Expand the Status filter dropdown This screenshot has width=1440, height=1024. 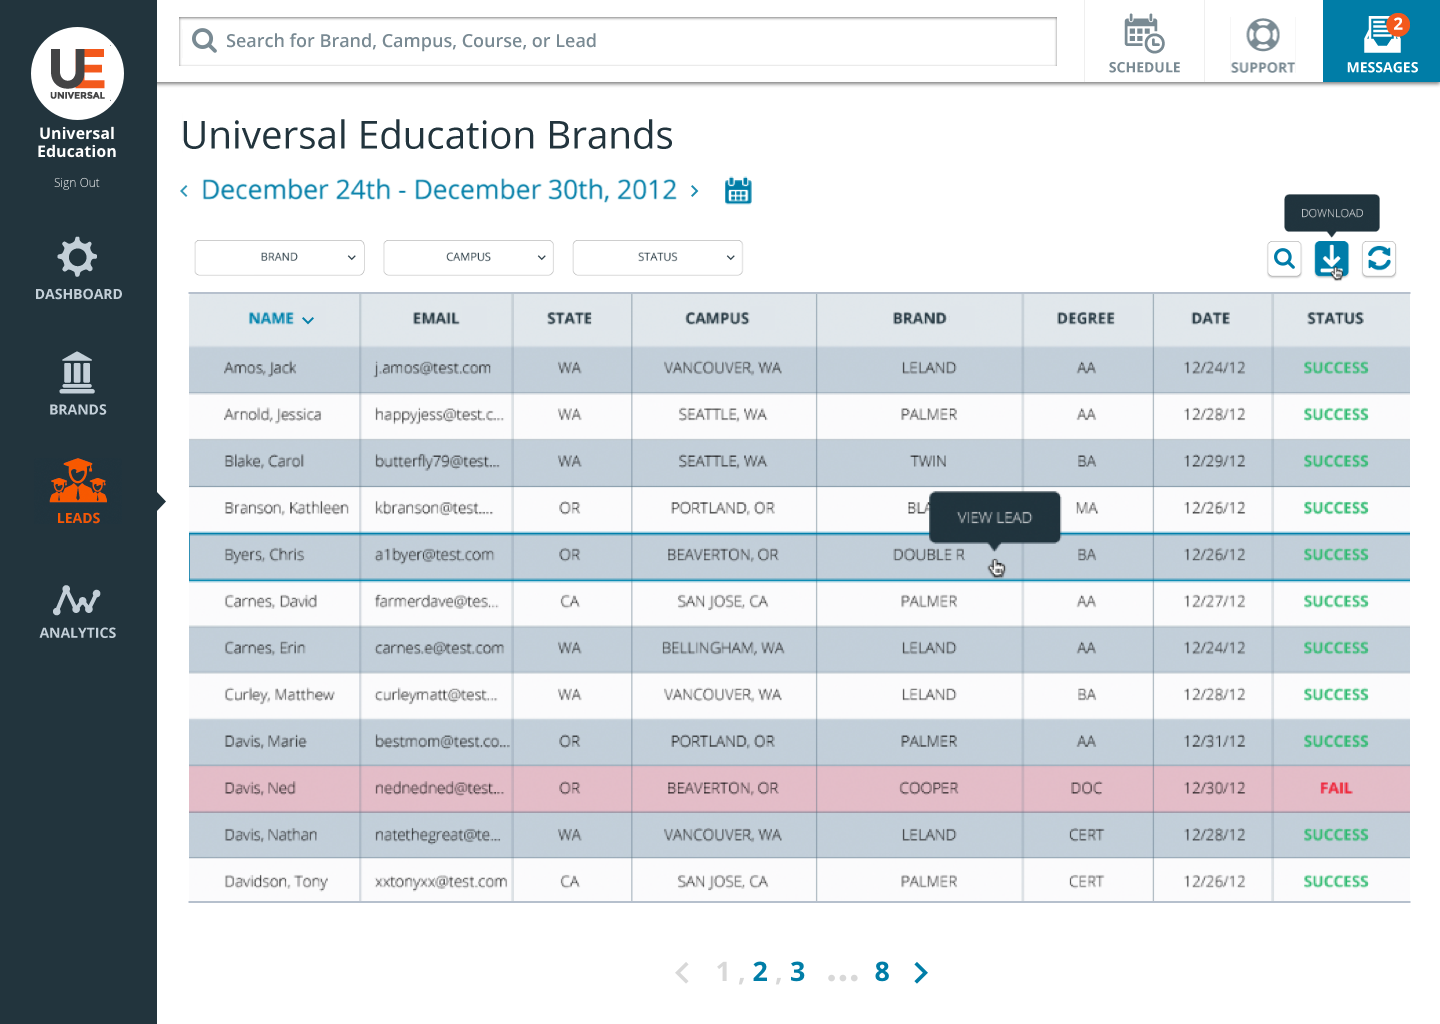point(657,257)
